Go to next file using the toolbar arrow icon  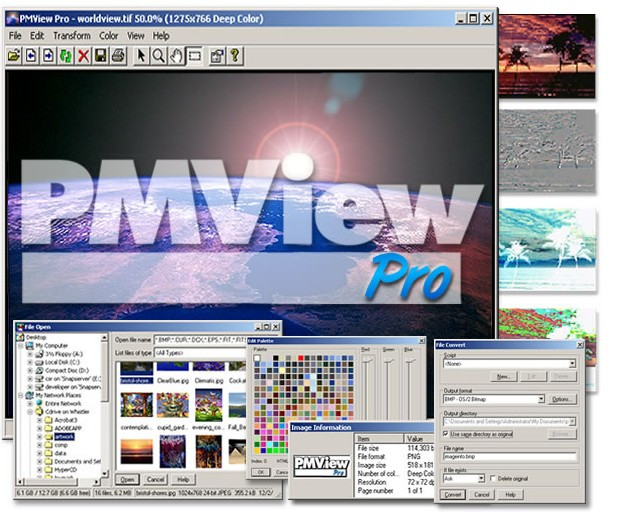click(48, 56)
